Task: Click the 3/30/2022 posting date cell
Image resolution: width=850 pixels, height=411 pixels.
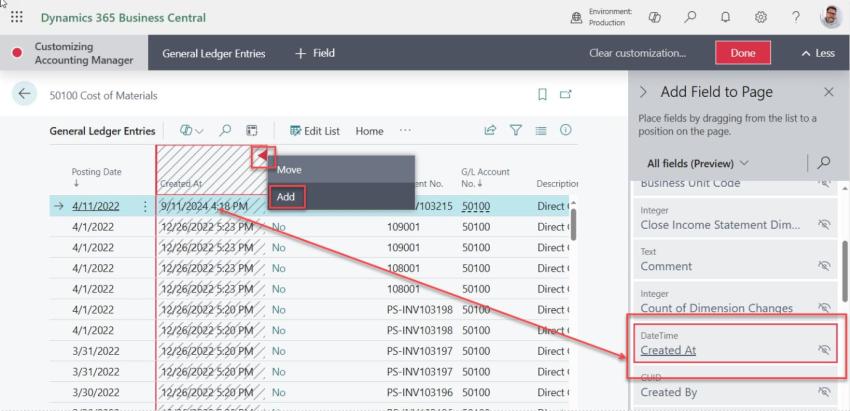Action: point(96,392)
